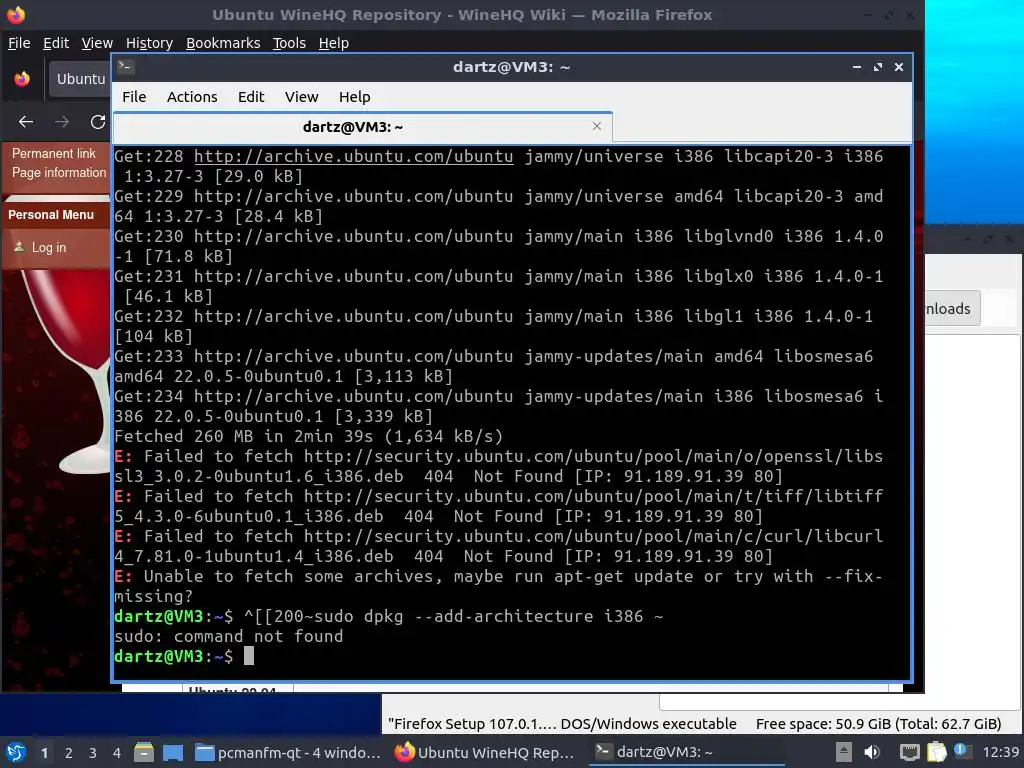
Task: Click the Firefox Setup 107.0.1 status text
Action: click(x=562, y=724)
